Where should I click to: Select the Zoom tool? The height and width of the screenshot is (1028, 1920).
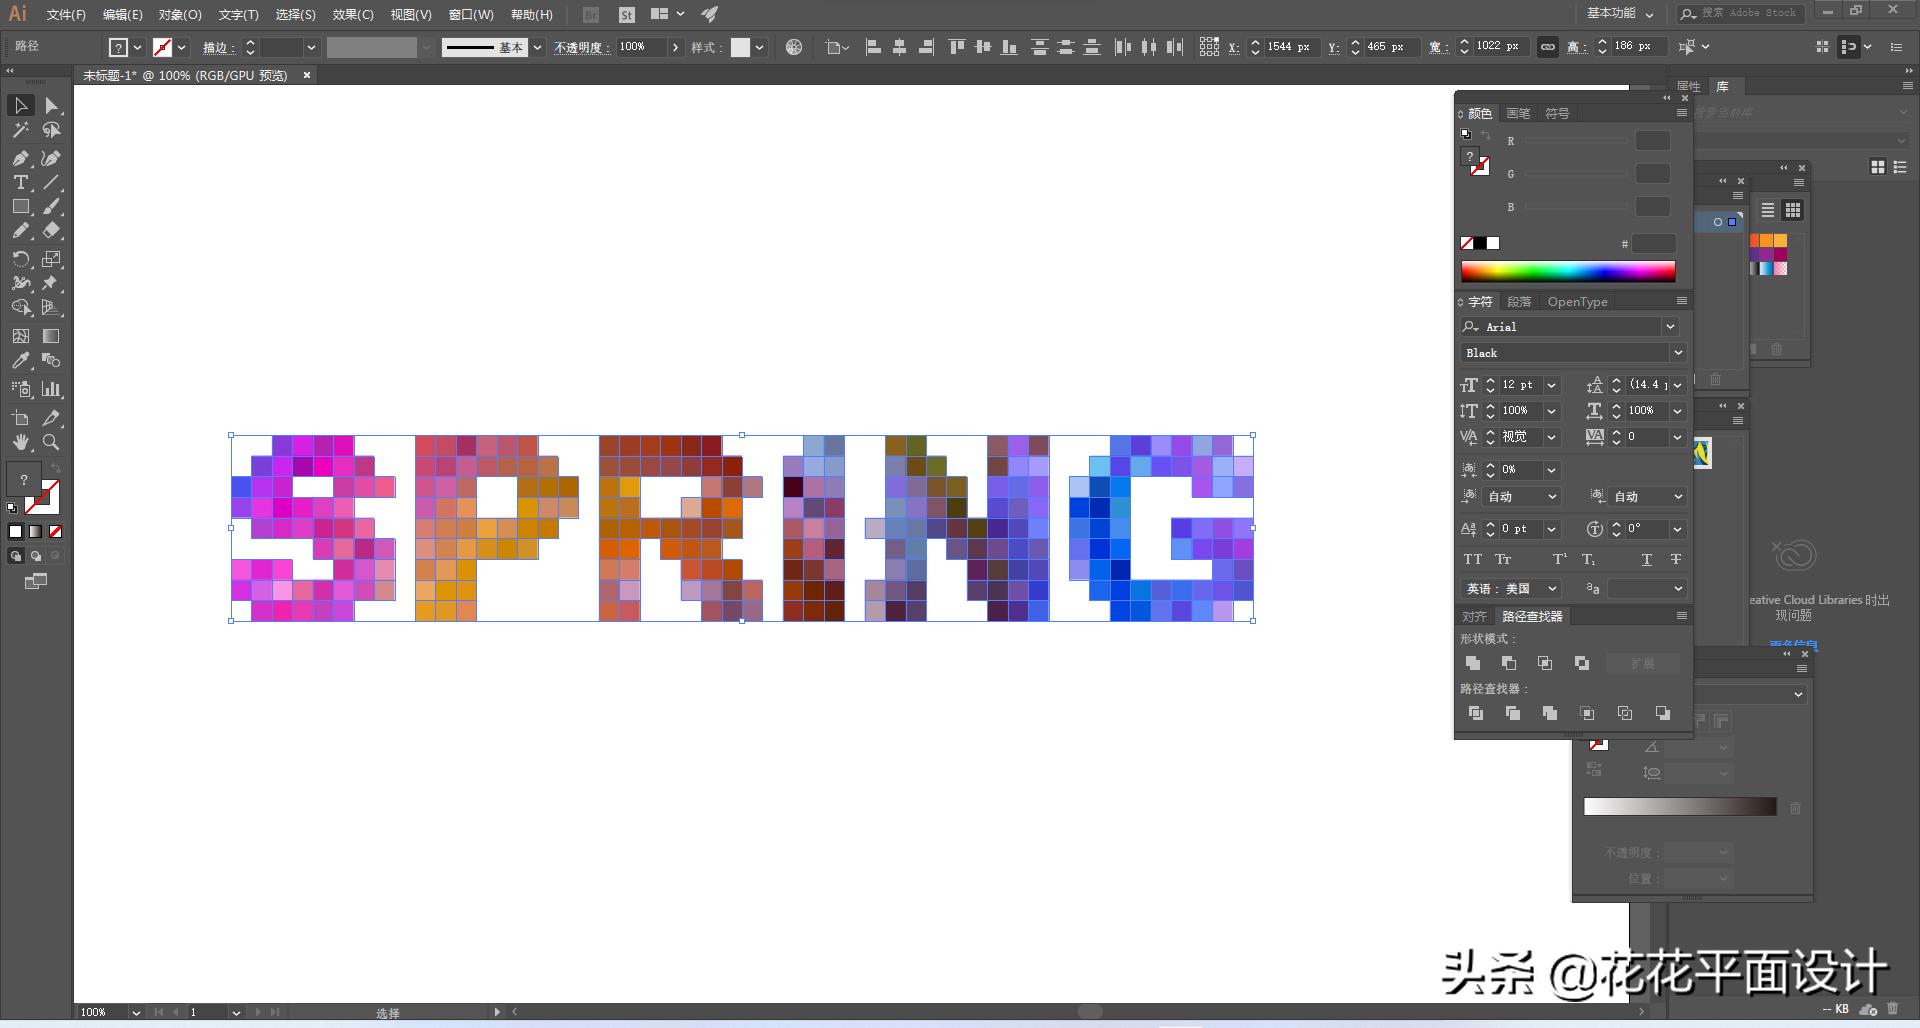(50, 443)
